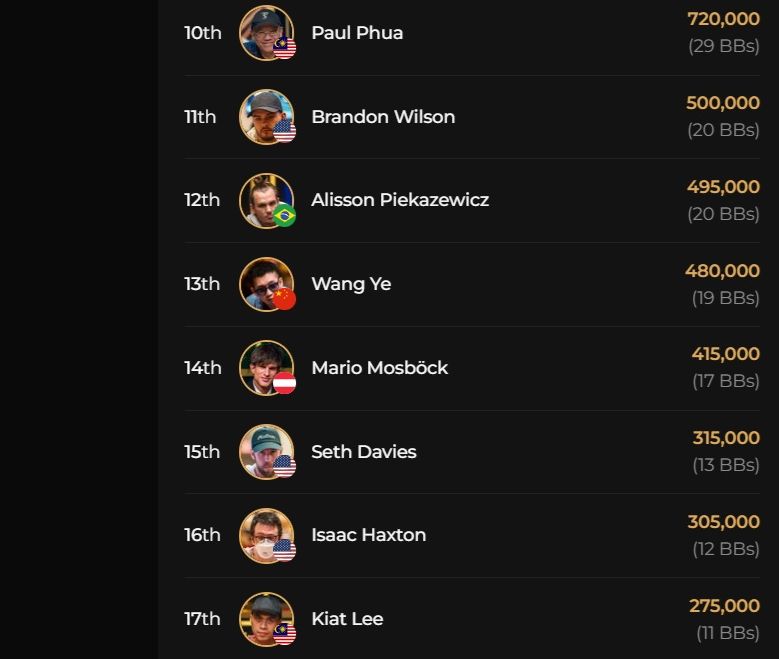779x659 pixels.
Task: Click Isaac Haxton's avatar image
Action: [x=265, y=535]
